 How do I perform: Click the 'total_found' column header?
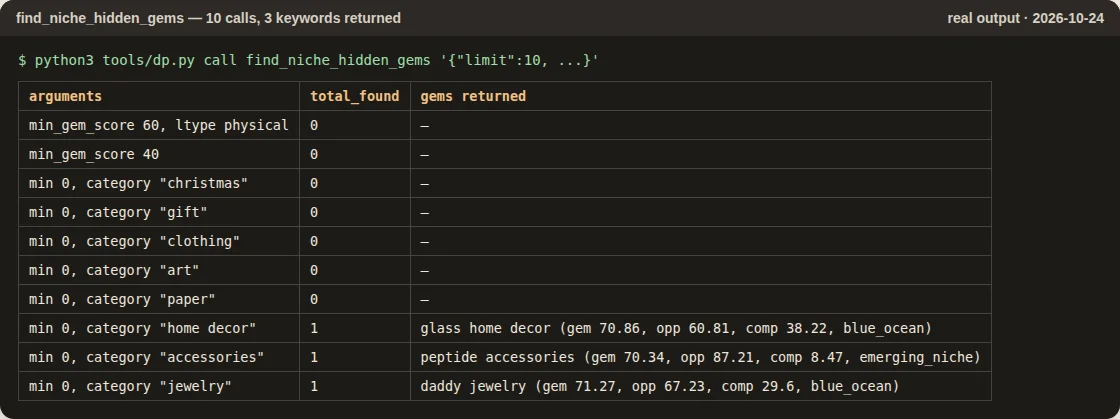coord(355,96)
